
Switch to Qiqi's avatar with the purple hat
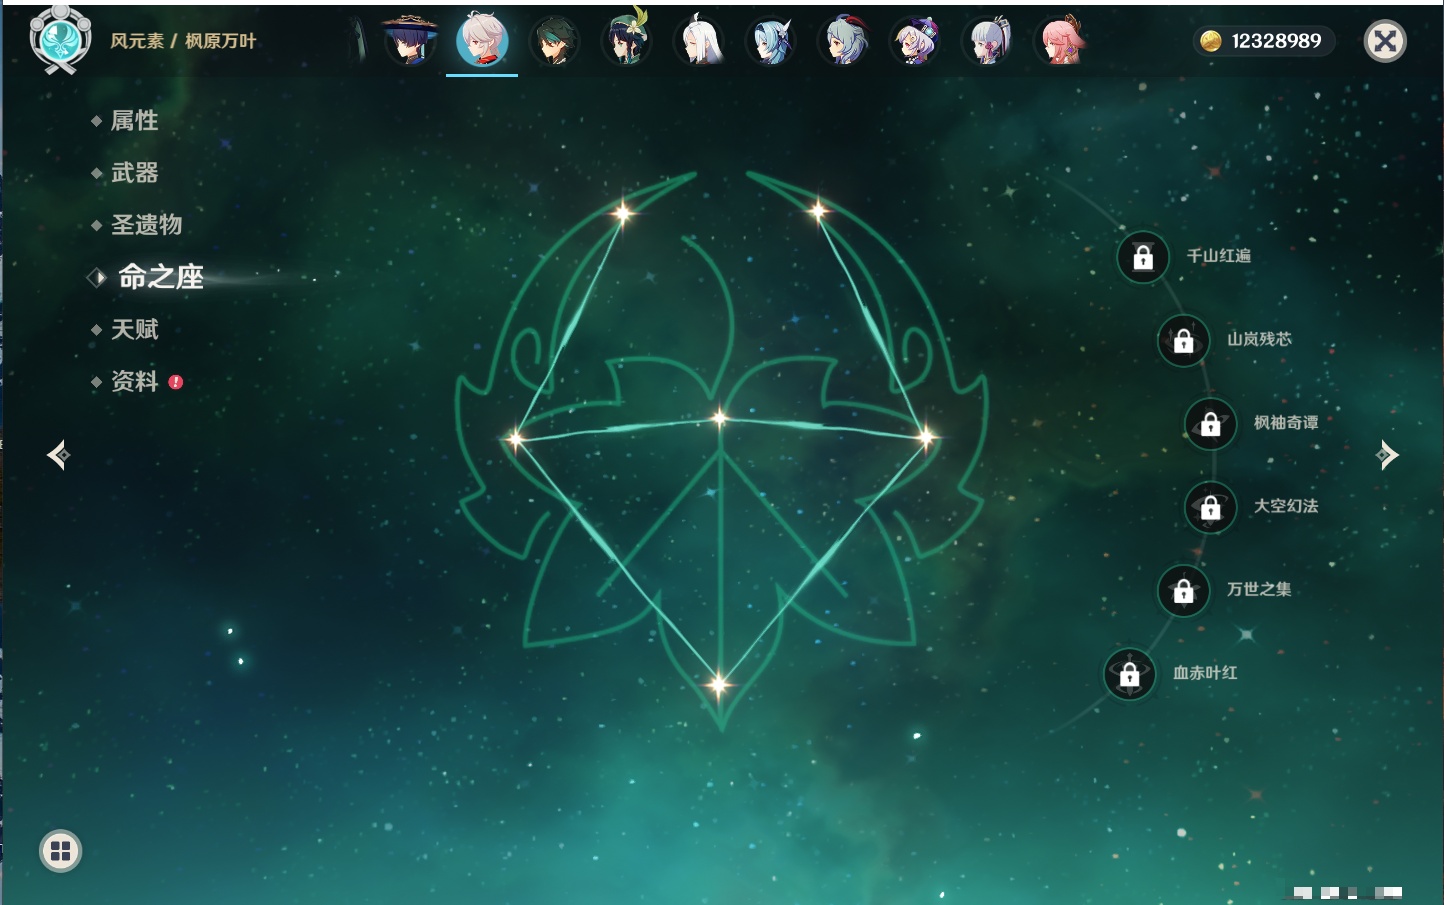(916, 41)
